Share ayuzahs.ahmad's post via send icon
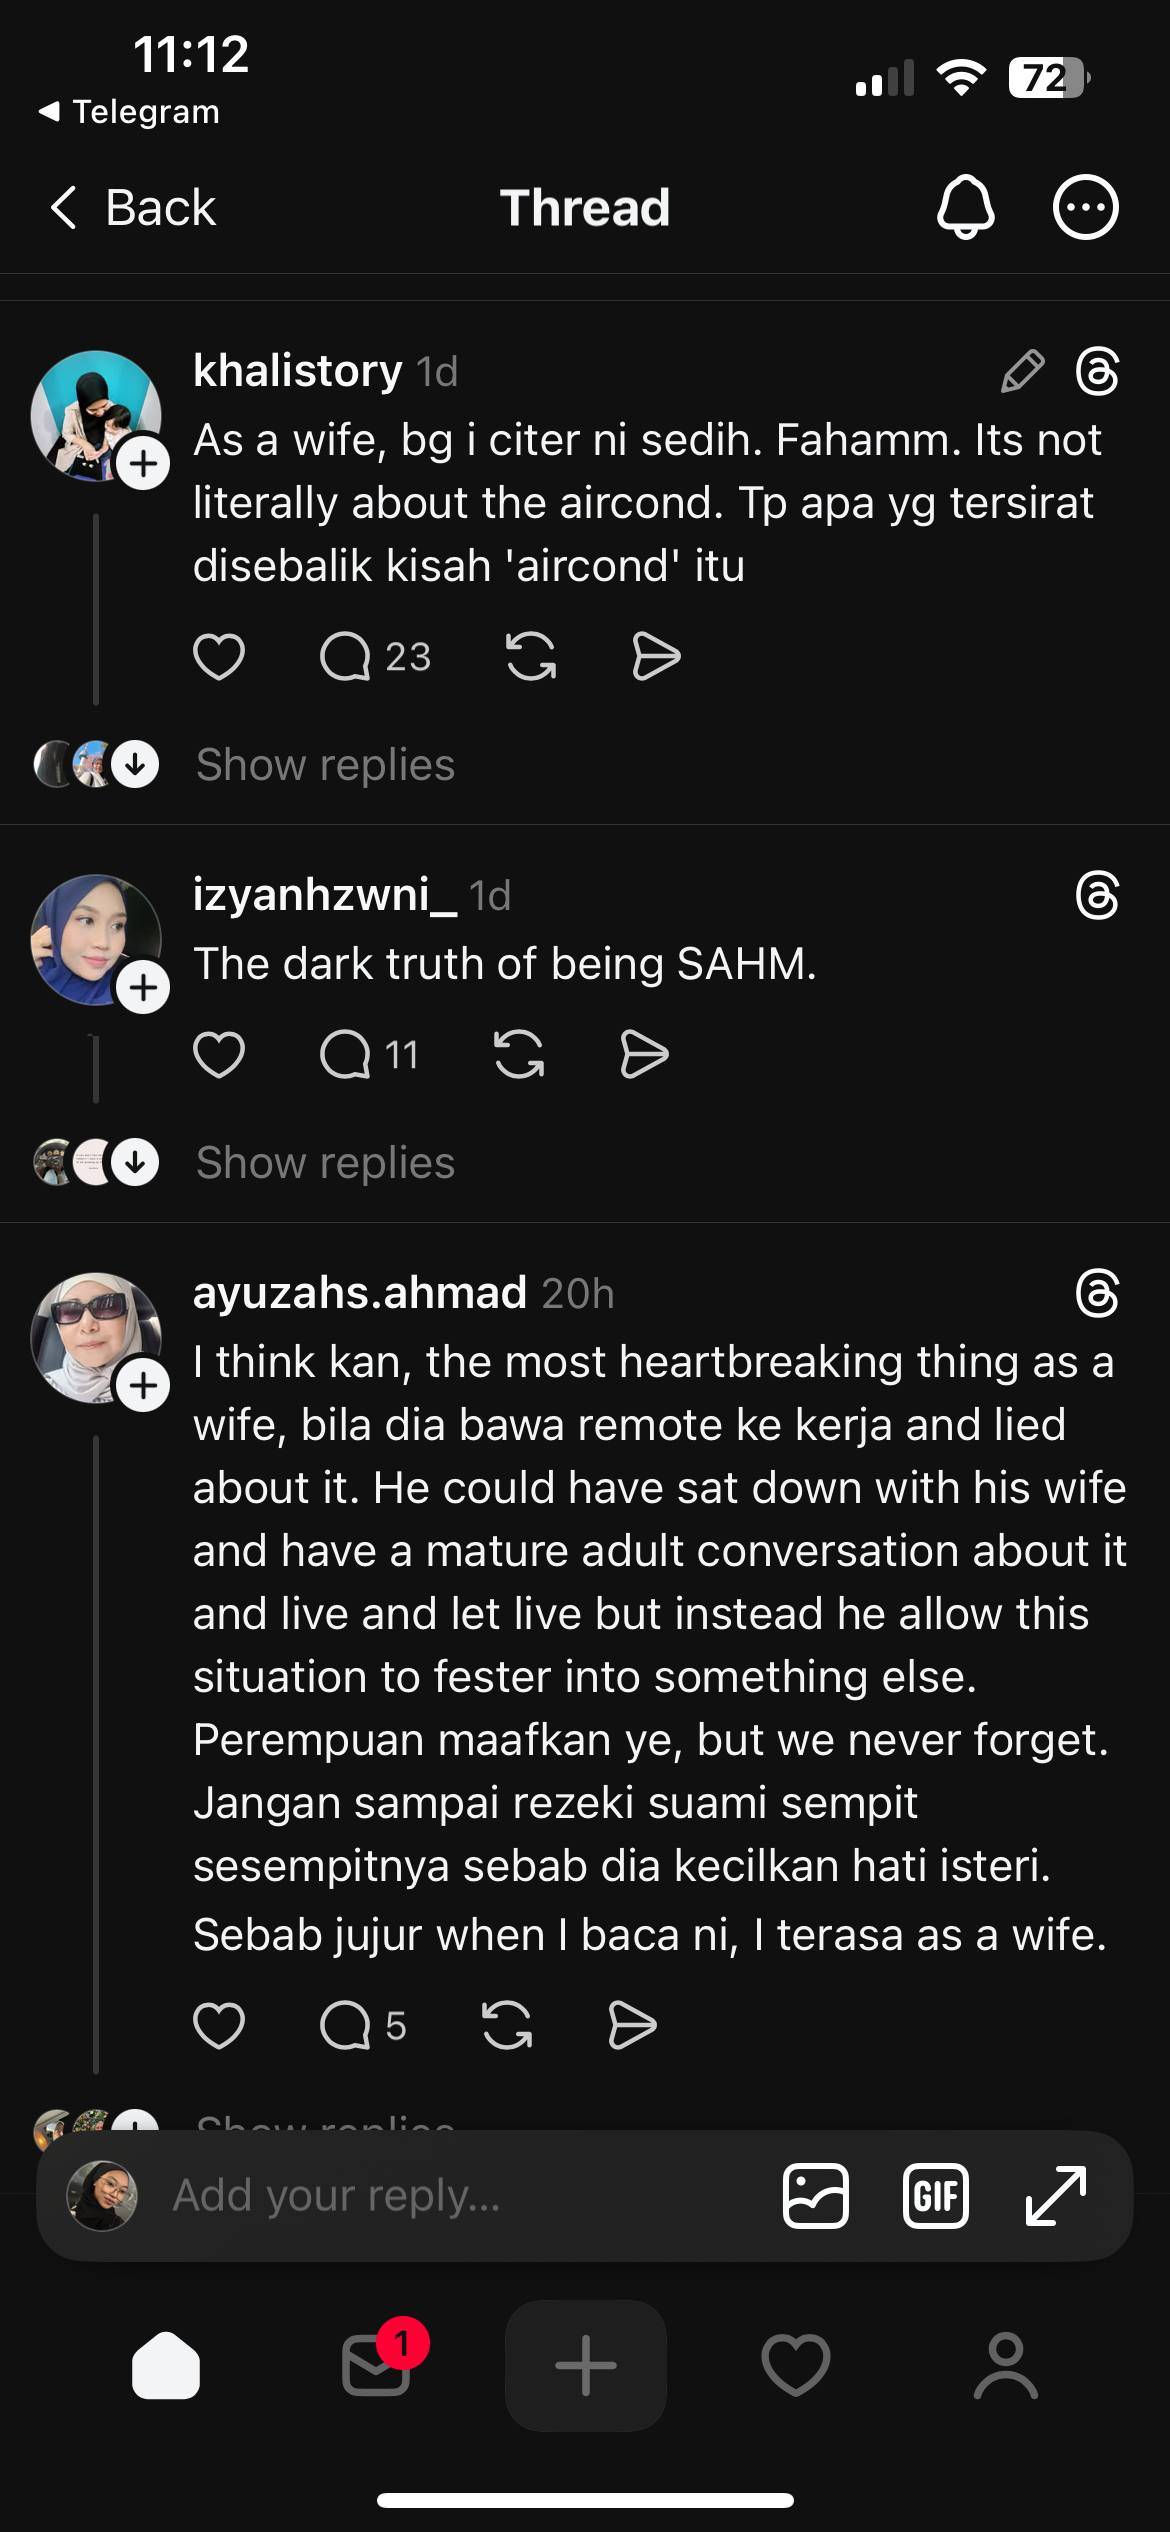The image size is (1170, 2532). [632, 2026]
